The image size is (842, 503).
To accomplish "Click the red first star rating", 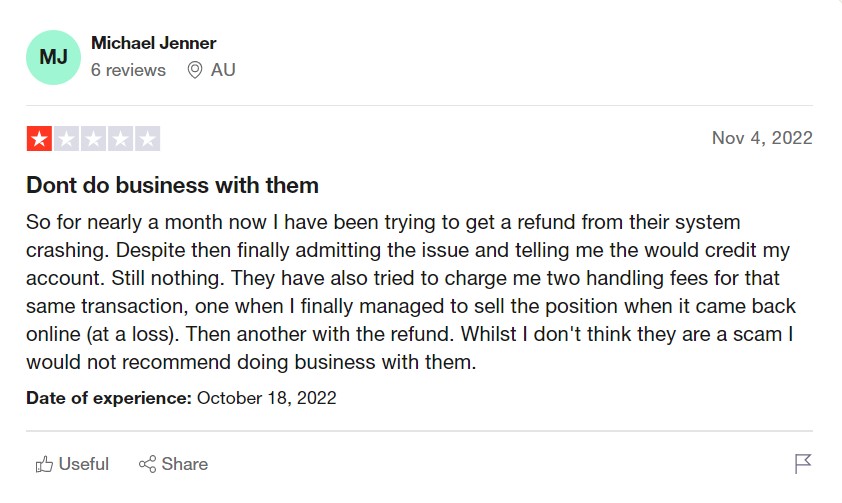I will tap(39, 139).
